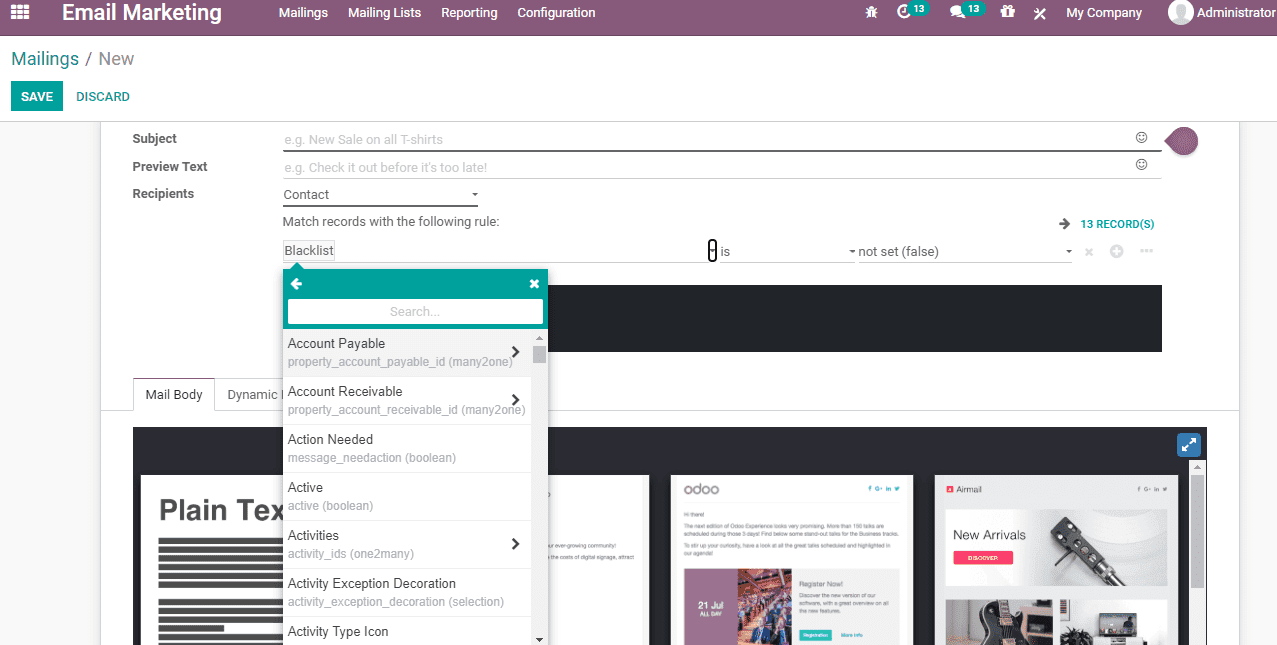Image resolution: width=1277 pixels, height=645 pixels.
Task: Select the Active boolean field
Action: click(x=407, y=496)
